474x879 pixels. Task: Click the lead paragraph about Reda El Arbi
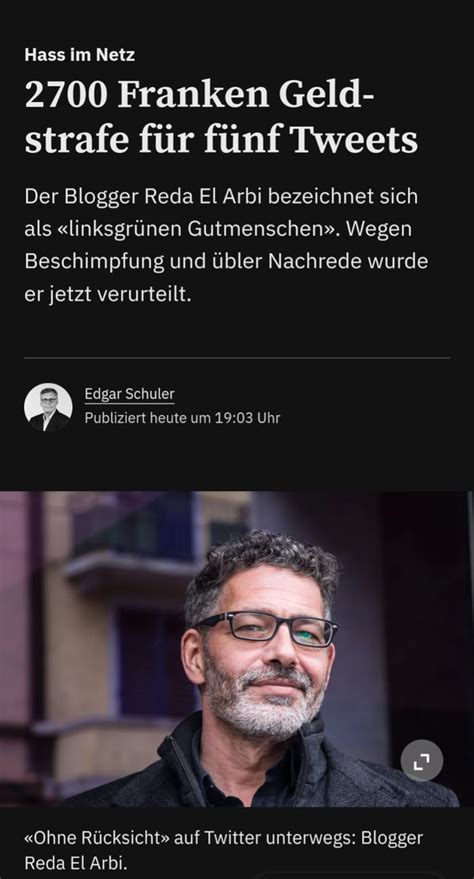(x=226, y=245)
